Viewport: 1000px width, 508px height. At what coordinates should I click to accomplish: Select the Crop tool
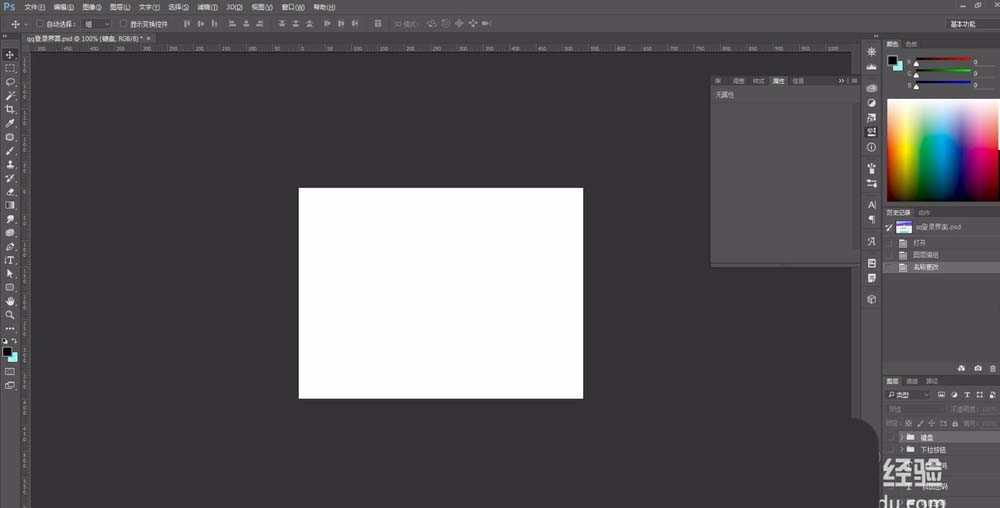click(x=10, y=109)
